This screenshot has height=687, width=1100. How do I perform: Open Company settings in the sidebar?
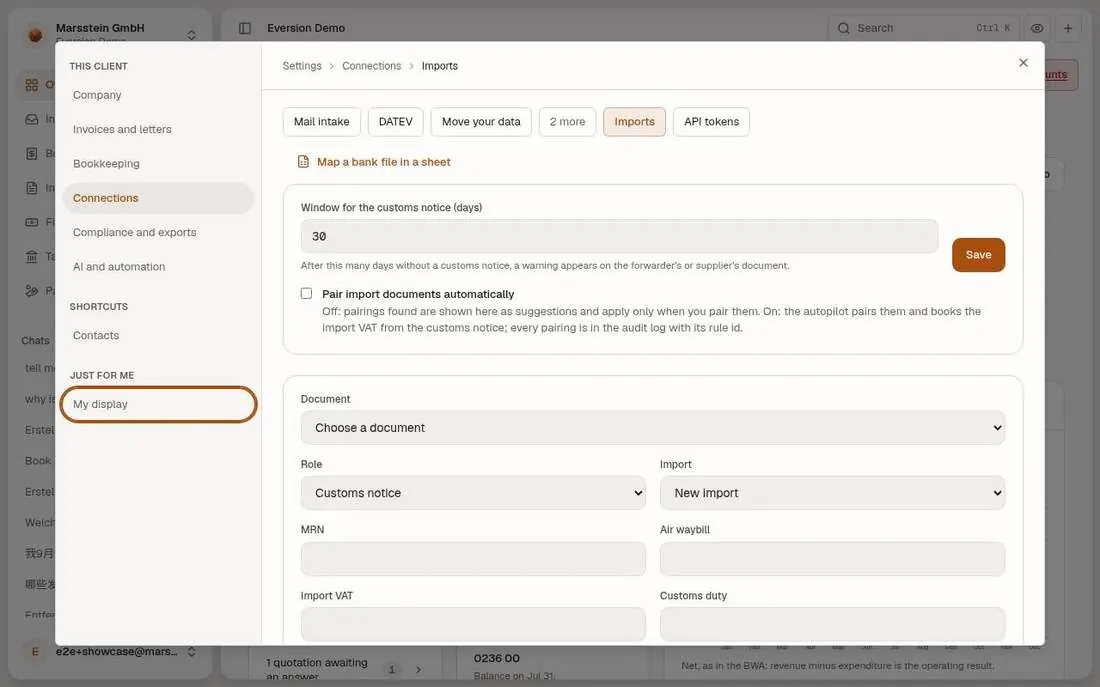pyautogui.click(x=158, y=95)
